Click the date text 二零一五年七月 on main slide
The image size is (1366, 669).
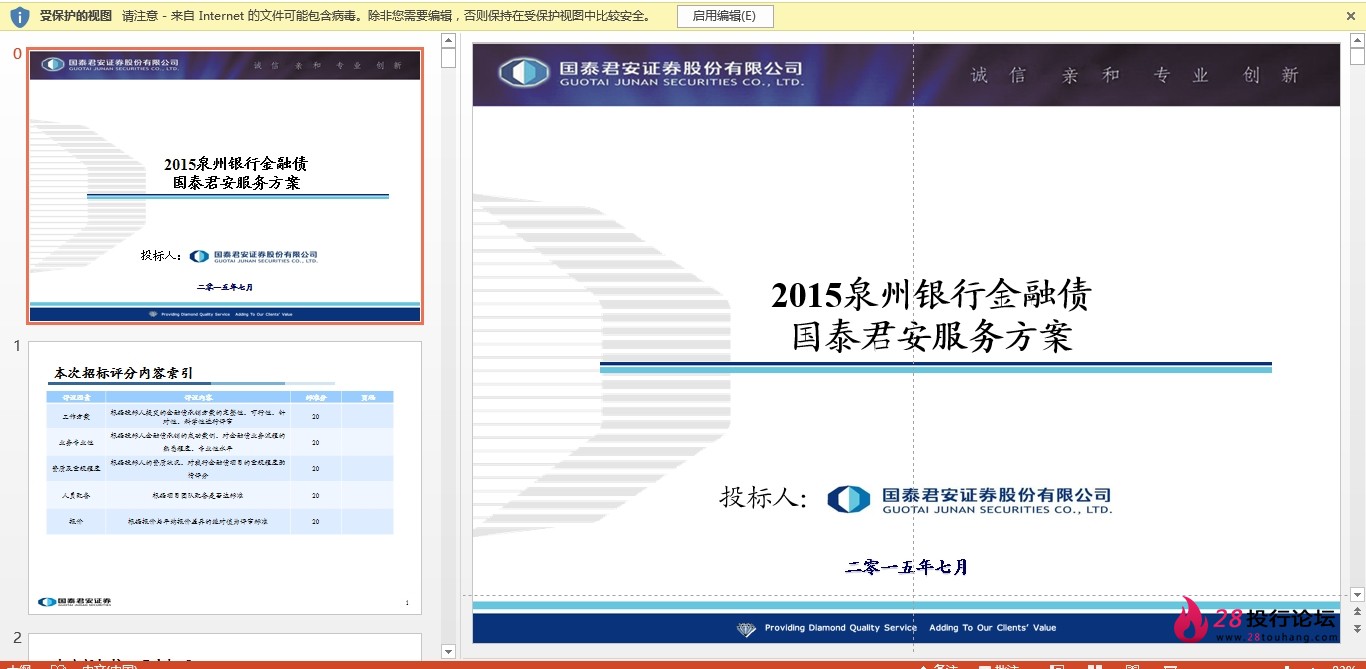906,567
